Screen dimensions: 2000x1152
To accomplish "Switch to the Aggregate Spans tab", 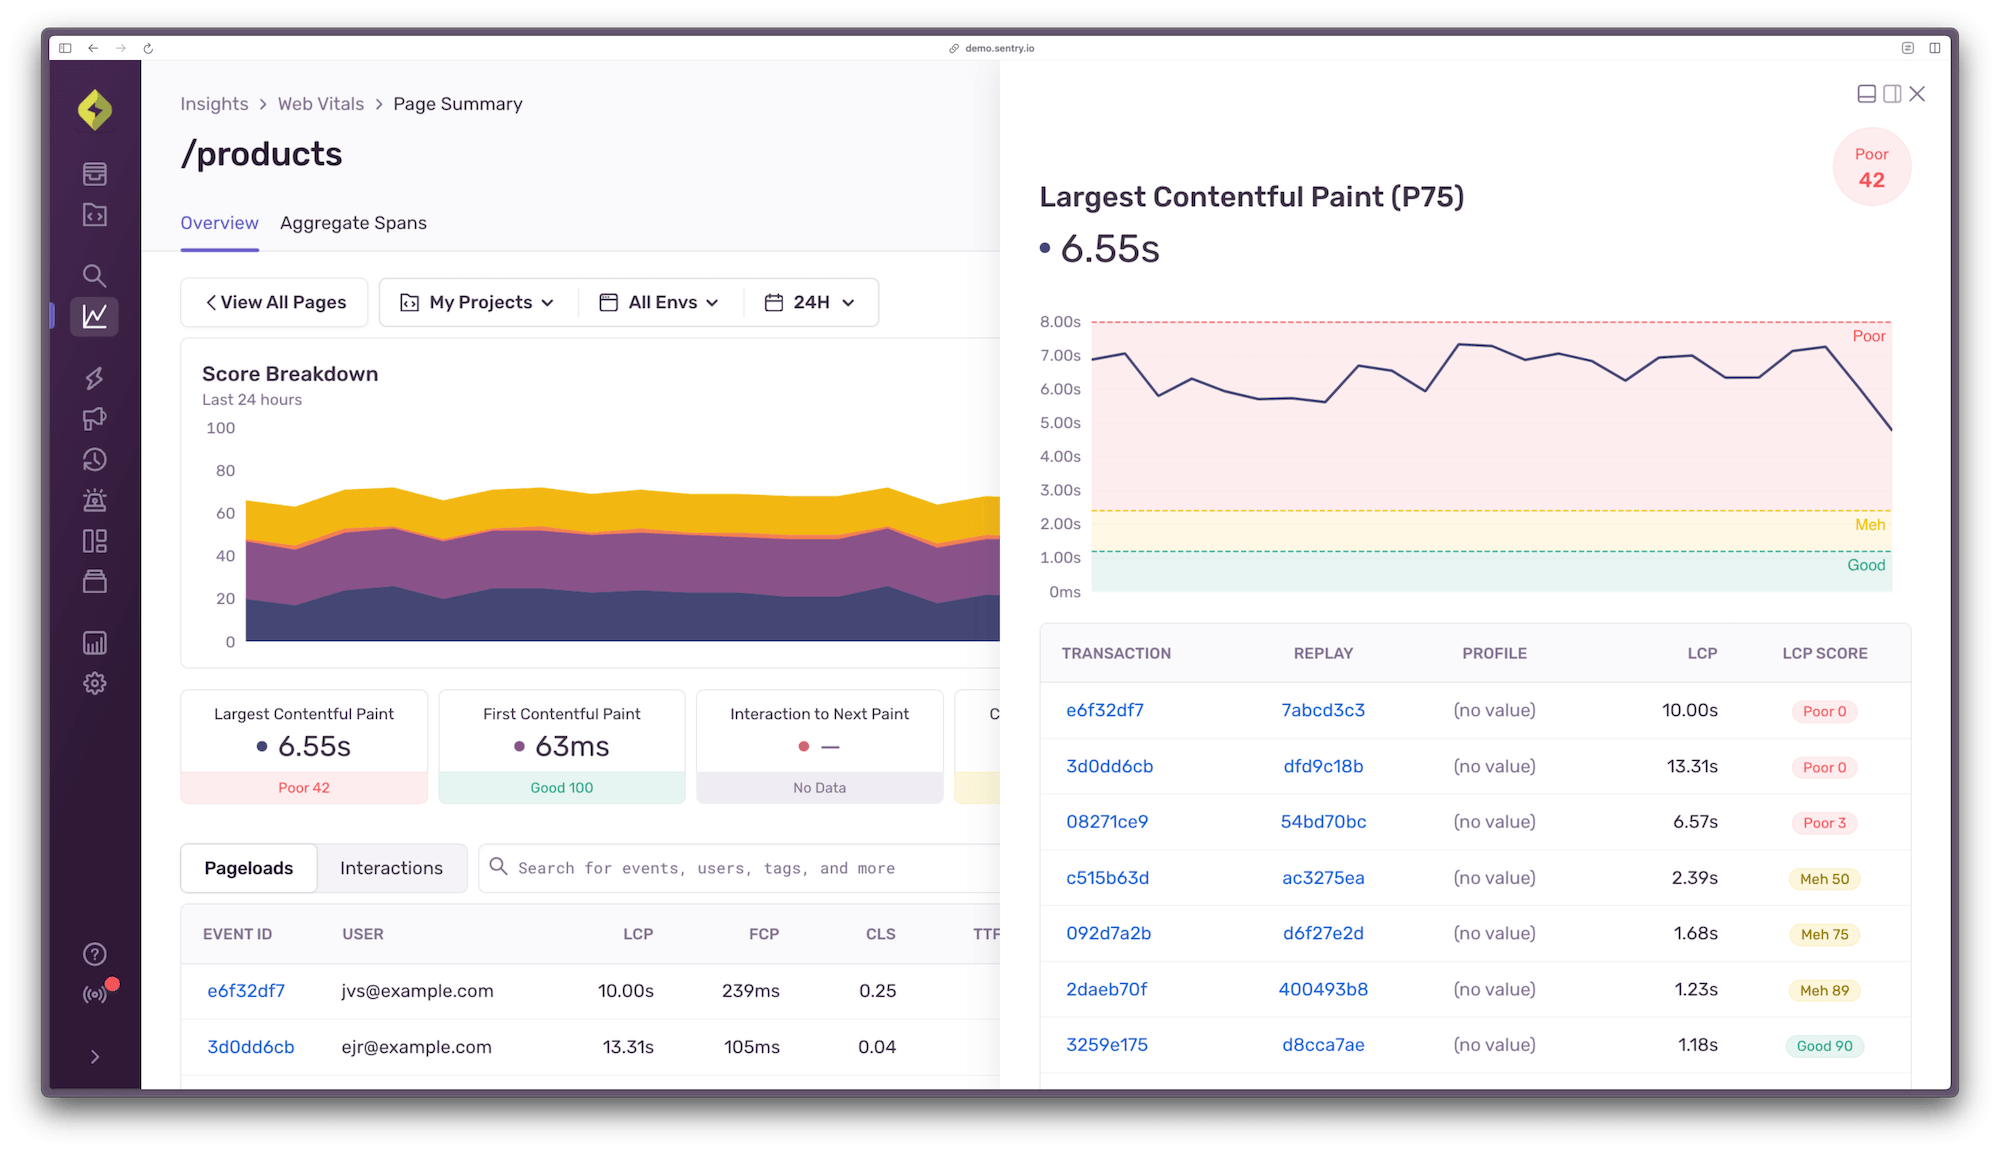I will (x=353, y=223).
